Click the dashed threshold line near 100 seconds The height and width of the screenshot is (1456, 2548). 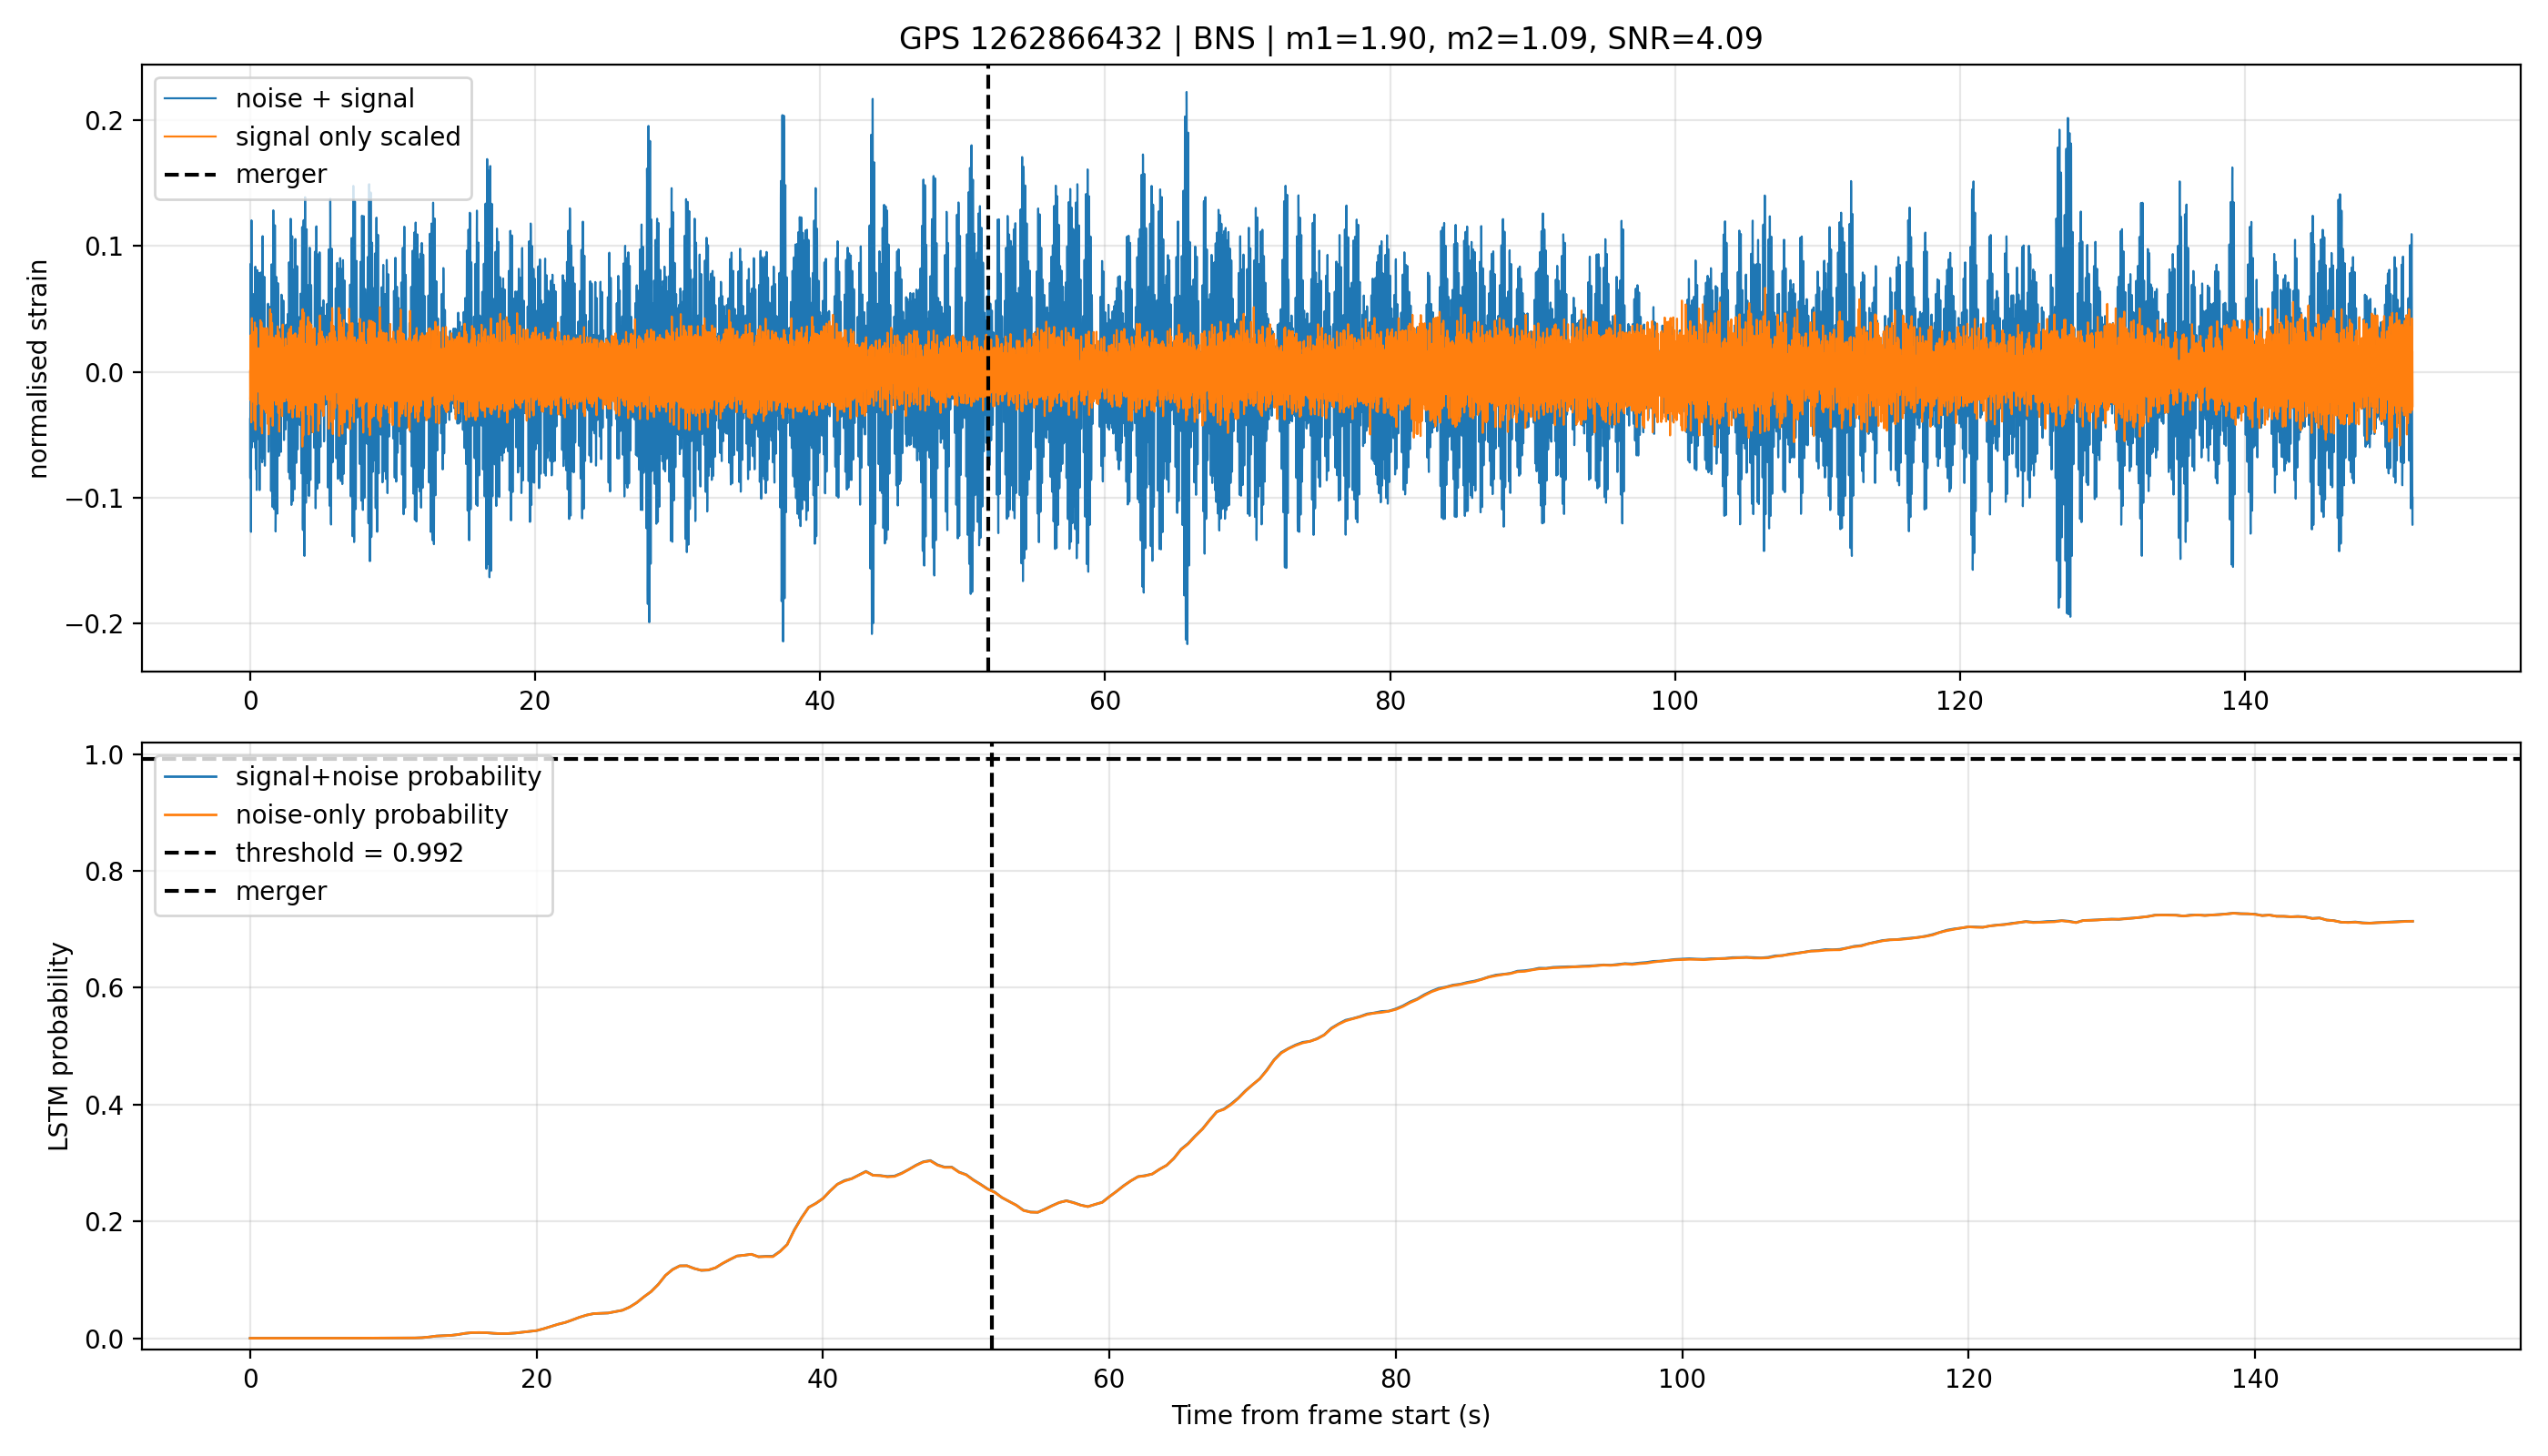(1681, 759)
